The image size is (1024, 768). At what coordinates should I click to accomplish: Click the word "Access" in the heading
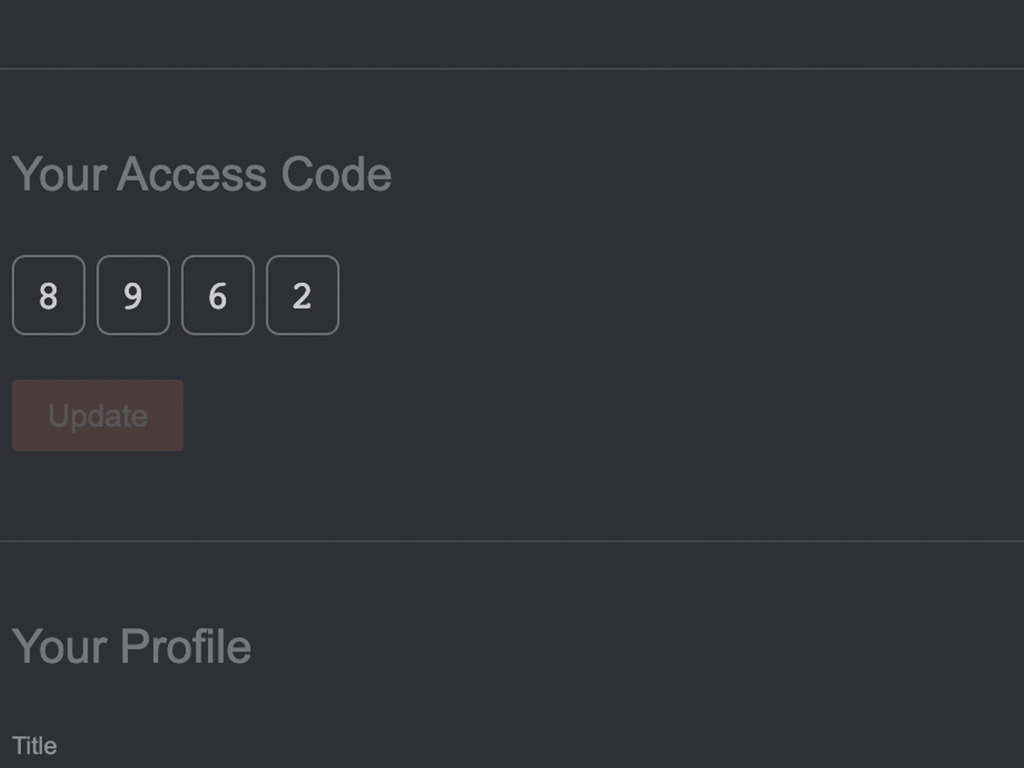pyautogui.click(x=192, y=174)
